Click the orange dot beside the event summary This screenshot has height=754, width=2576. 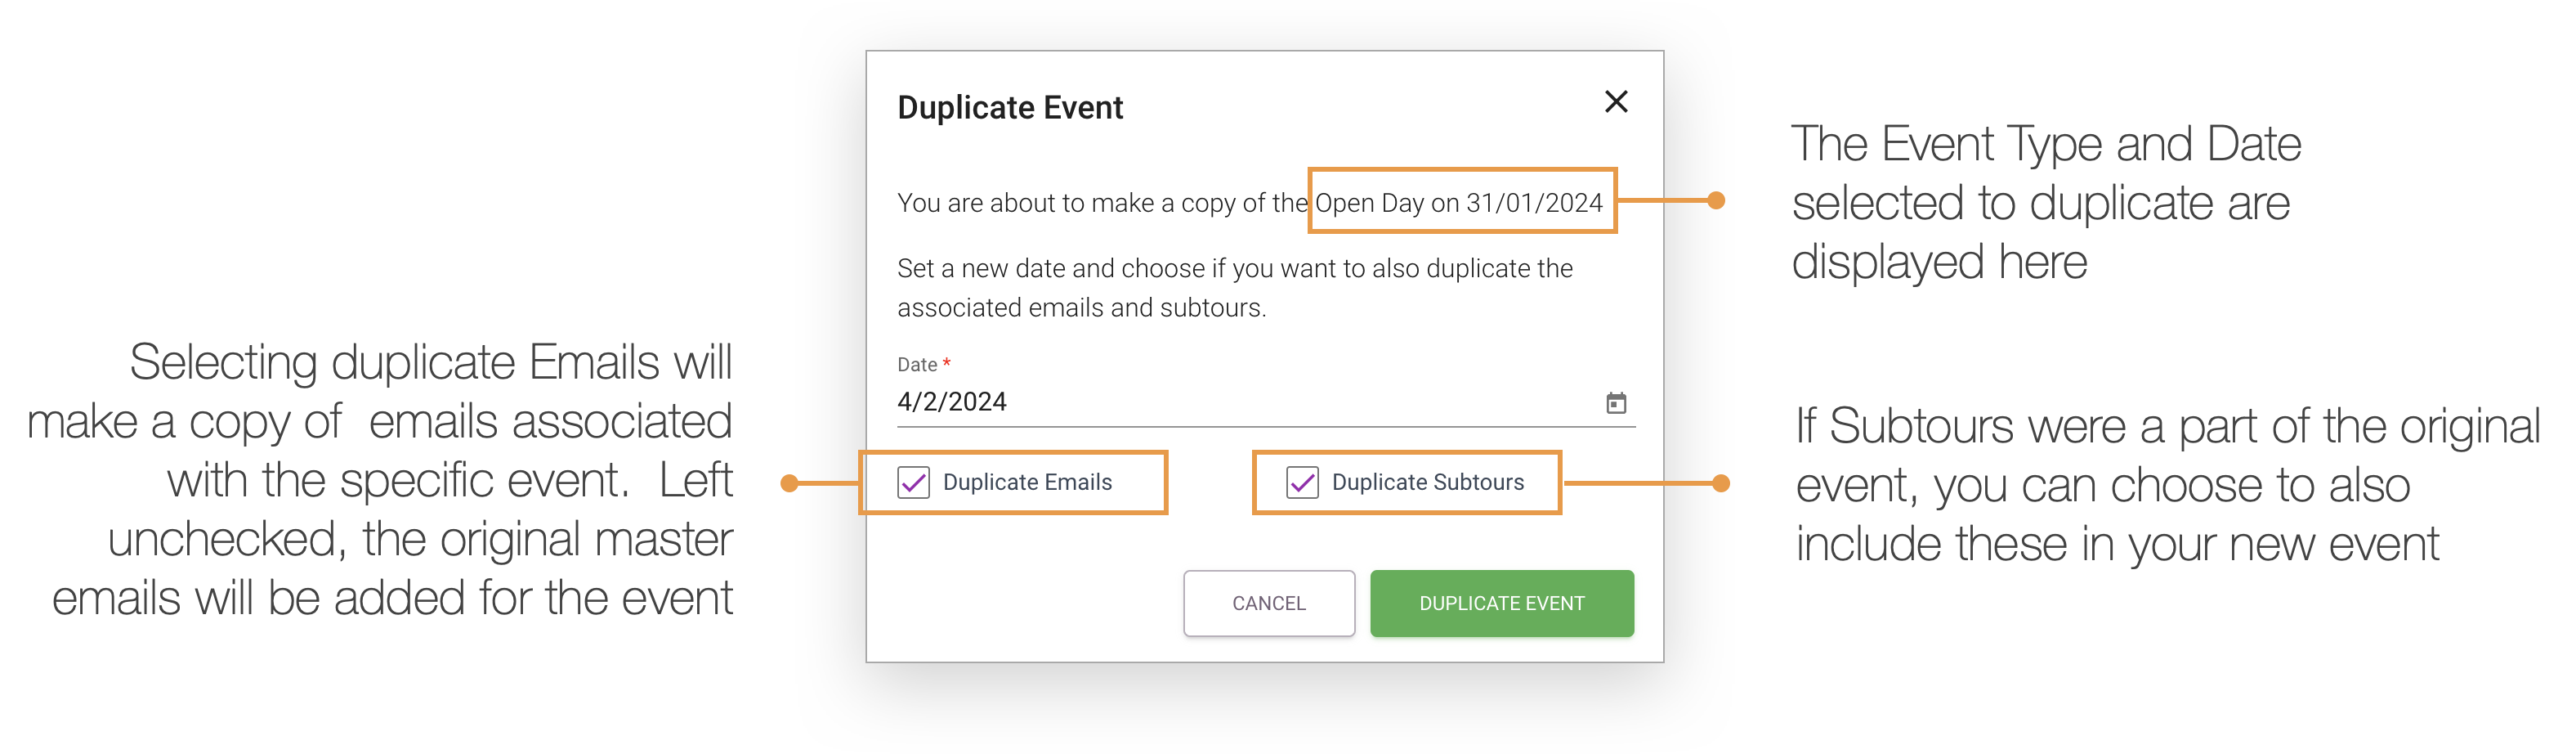tap(1716, 201)
